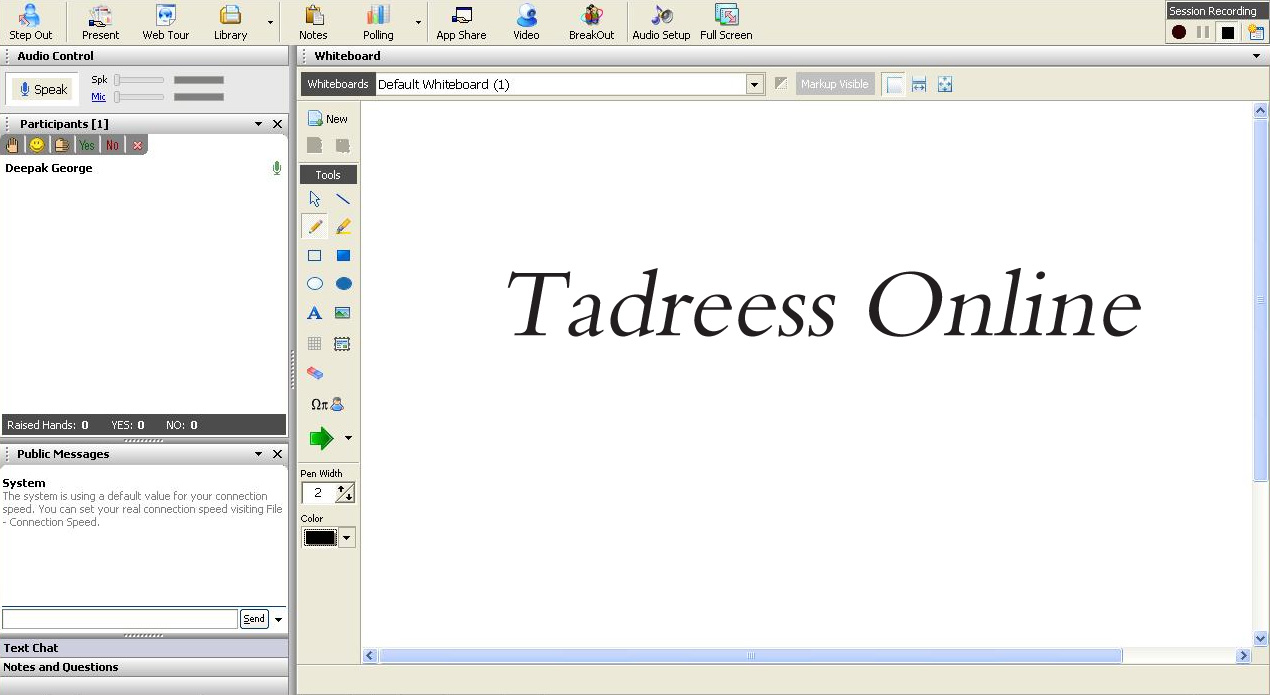
Task: Click the Step Out toolbar icon
Action: point(30,22)
